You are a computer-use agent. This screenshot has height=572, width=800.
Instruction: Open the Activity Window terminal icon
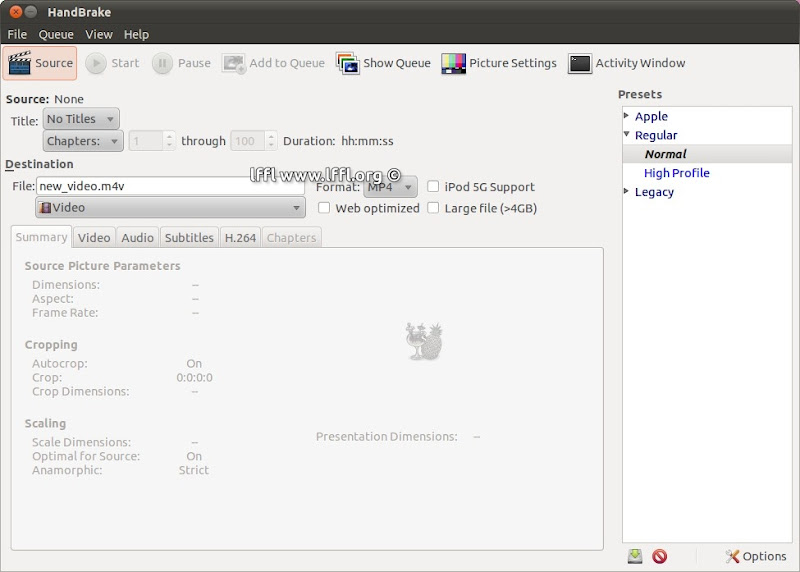pyautogui.click(x=580, y=63)
